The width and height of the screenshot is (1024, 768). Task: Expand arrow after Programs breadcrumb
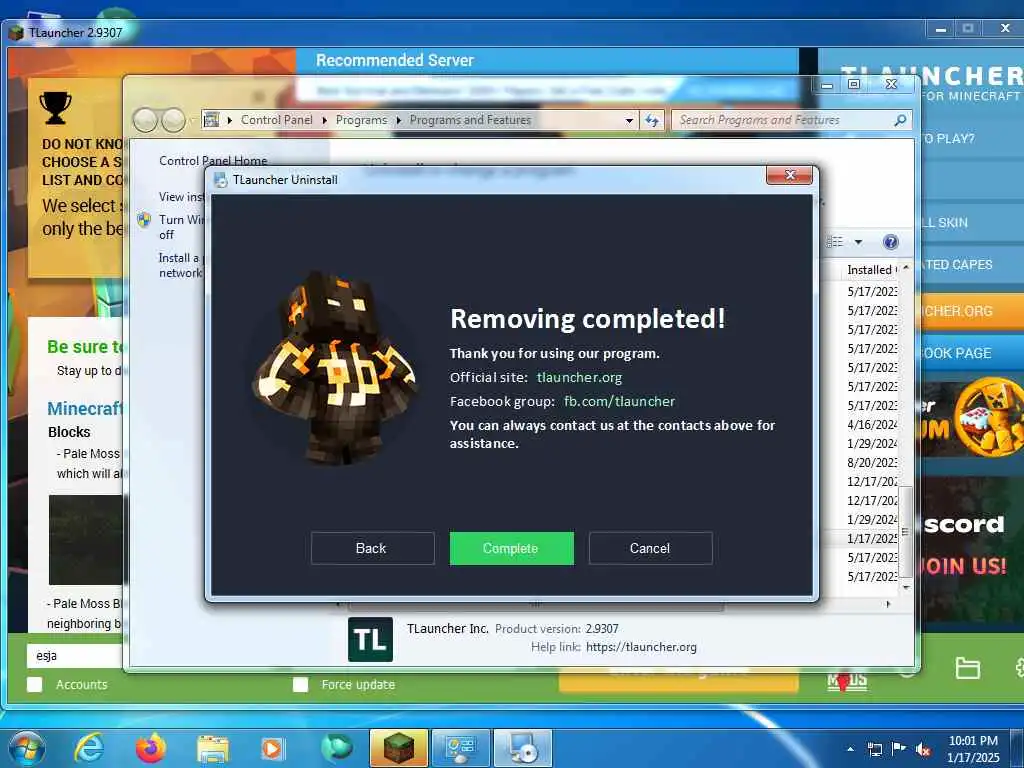[x=398, y=120]
